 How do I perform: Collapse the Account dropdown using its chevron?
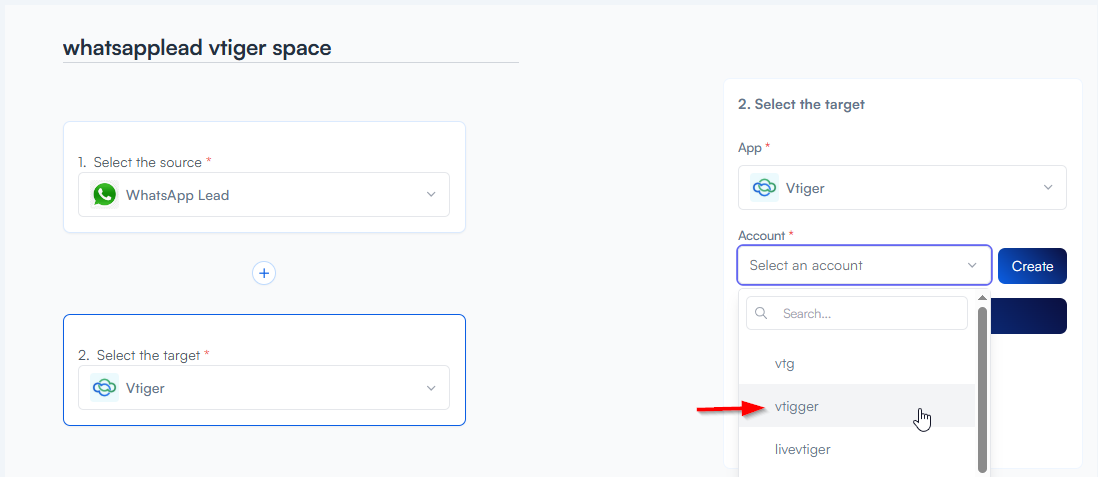click(x=972, y=266)
